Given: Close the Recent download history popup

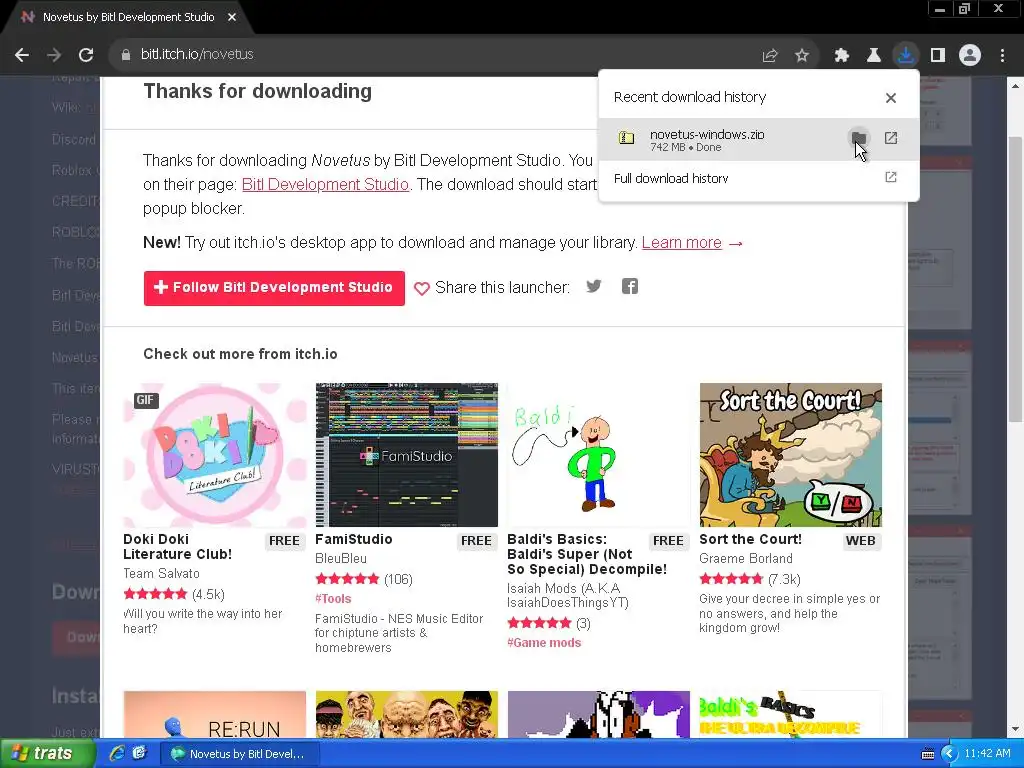Looking at the screenshot, I should click(891, 98).
